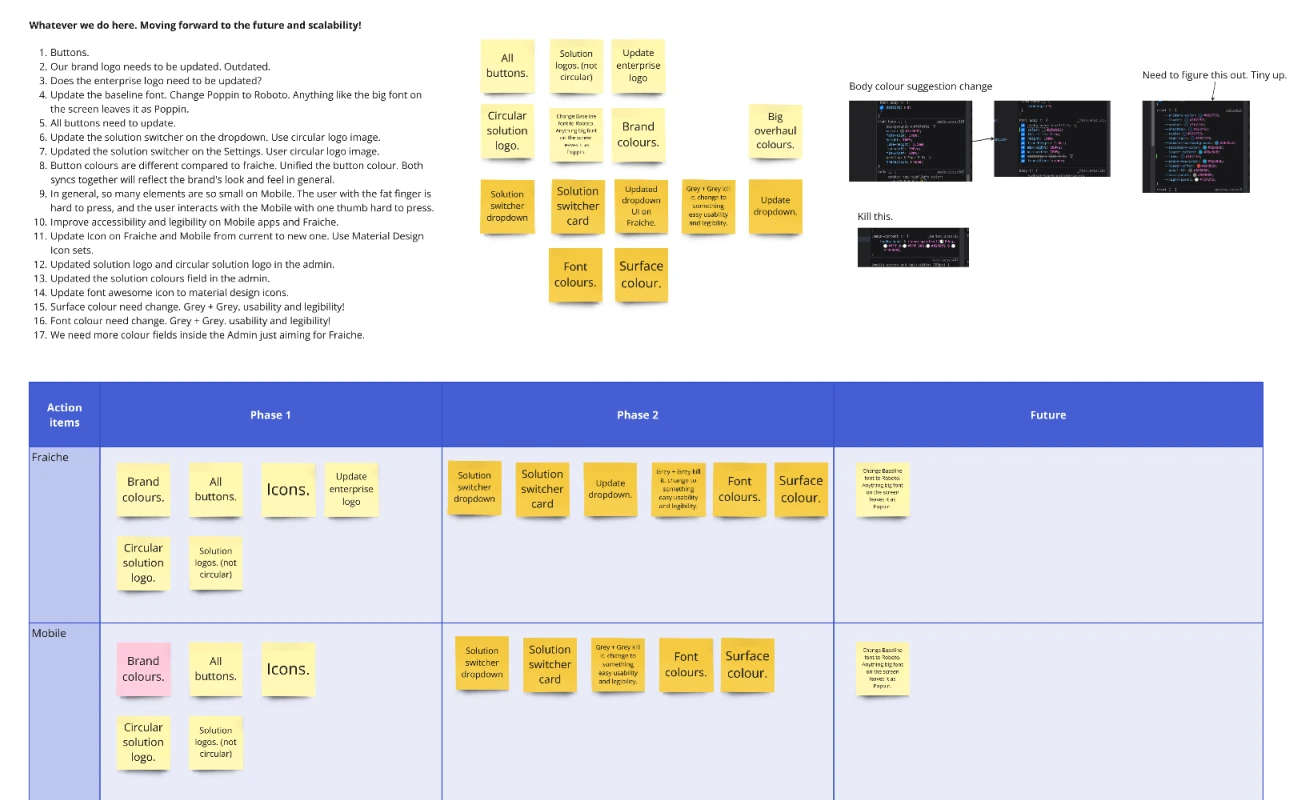Select the All buttons note above the table
The height and width of the screenshot is (800, 1291).
pyautogui.click(x=507, y=66)
